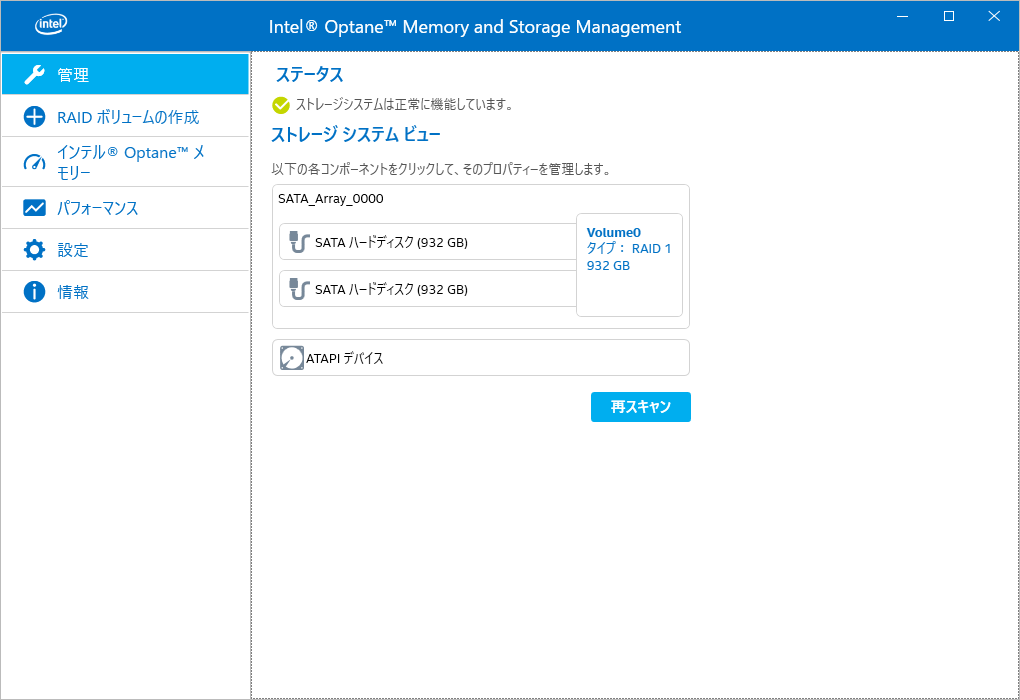Click the green check status icon
Viewport: 1020px width, 700px height.
pyautogui.click(x=281, y=105)
